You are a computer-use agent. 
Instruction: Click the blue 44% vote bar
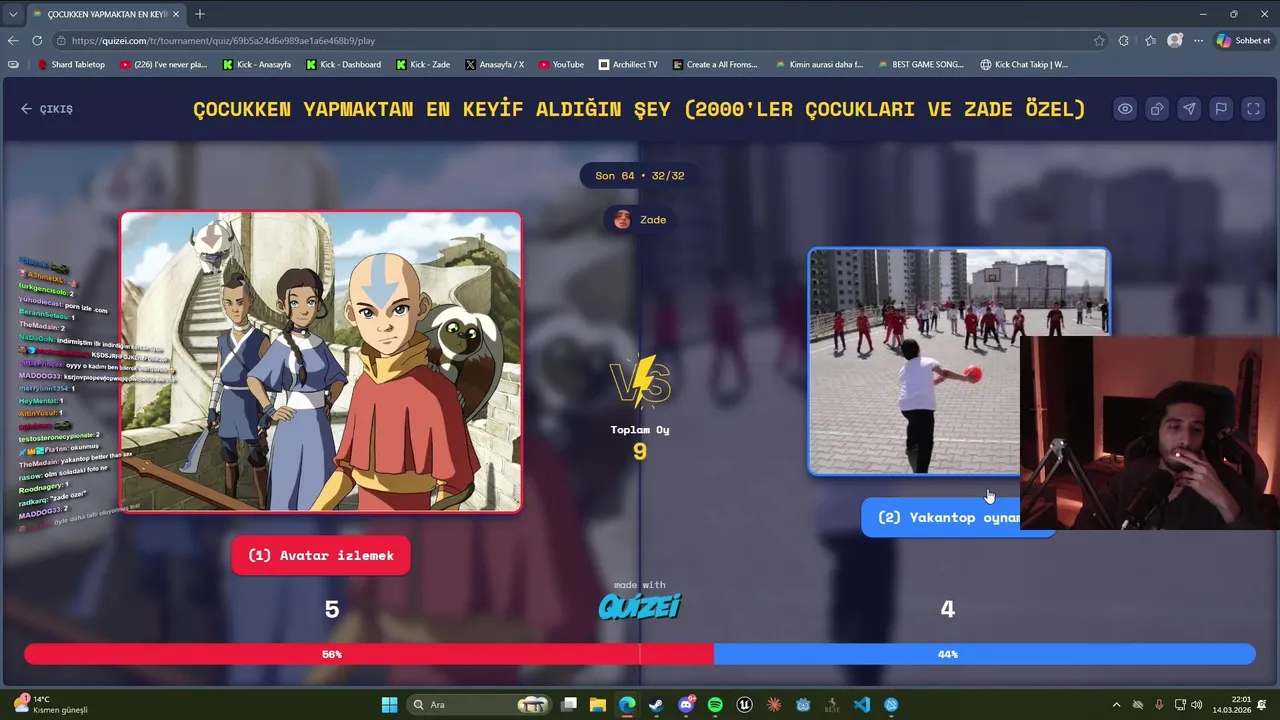coord(984,654)
